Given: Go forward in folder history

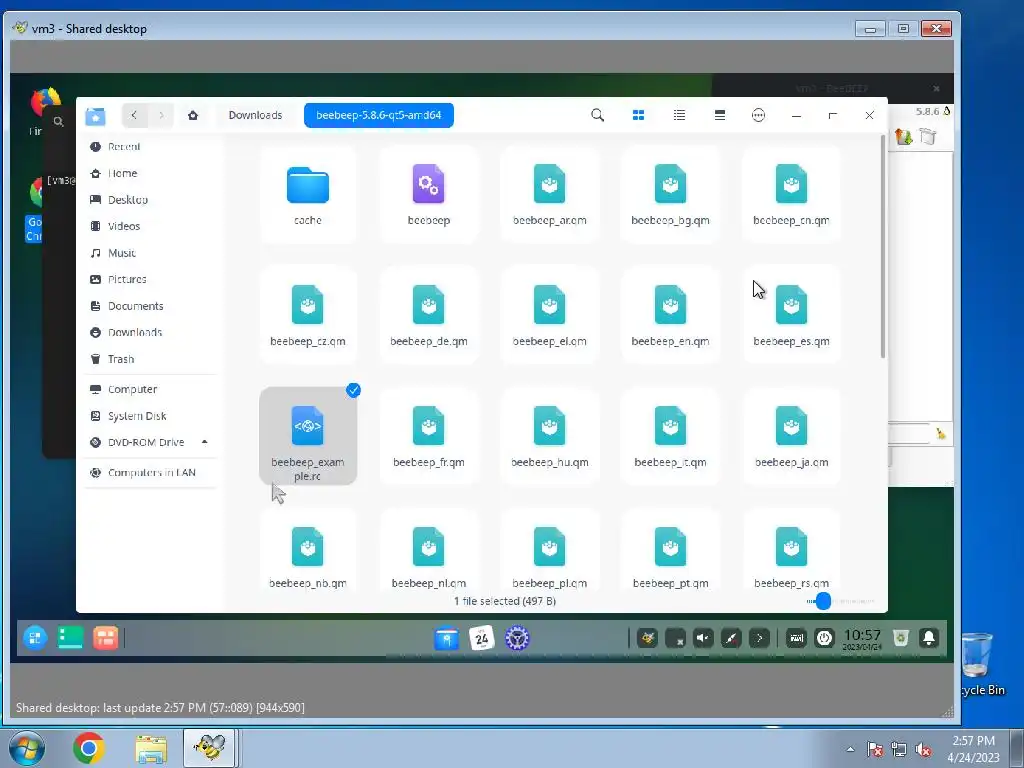Looking at the screenshot, I should pyautogui.click(x=161, y=115).
